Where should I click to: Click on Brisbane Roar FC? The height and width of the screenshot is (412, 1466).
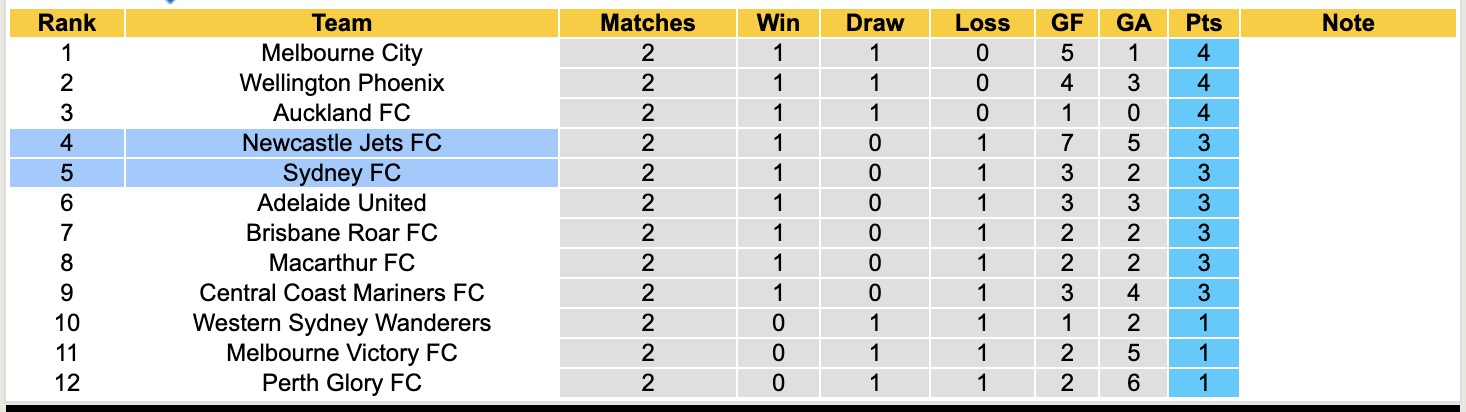(341, 233)
